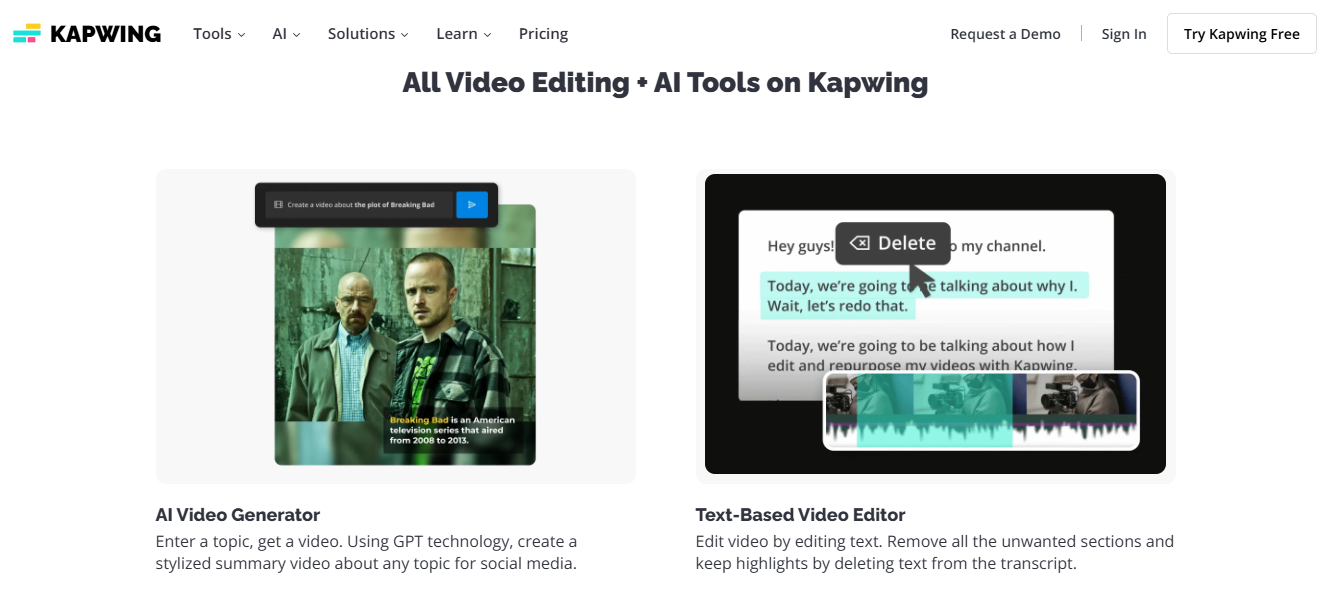Click the audio waveform timeline in preview
This screenshot has height=590, width=1336.
(981, 431)
